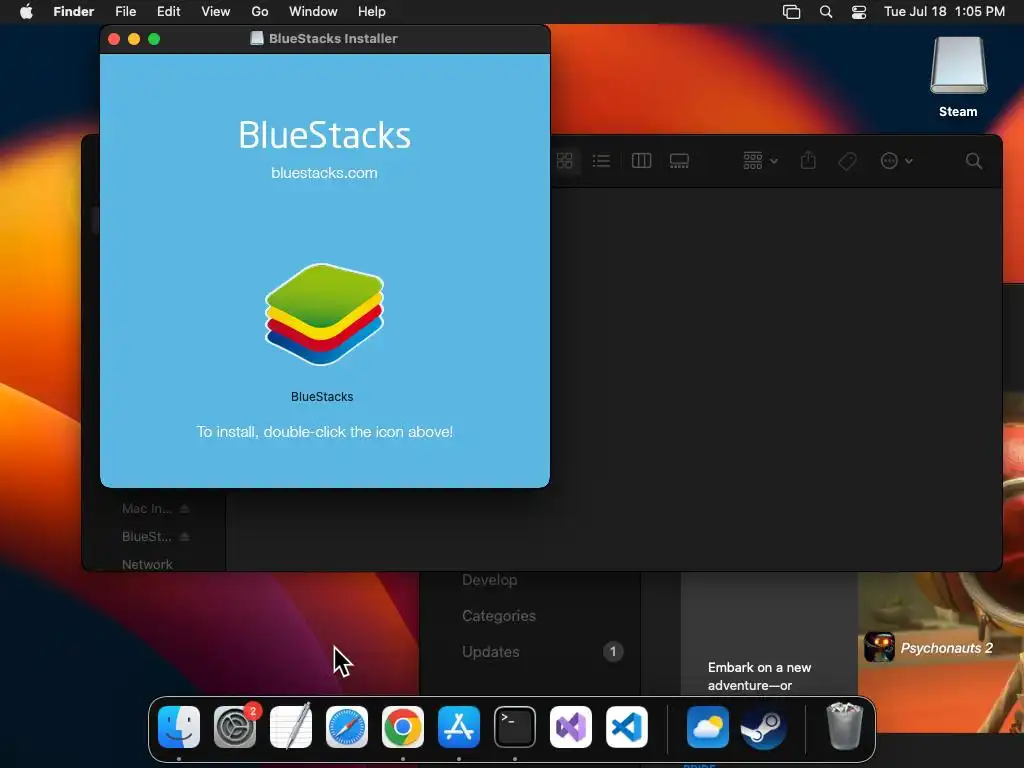The image size is (1024, 768).
Task: Eject the BlueSt... volume in sidebar
Action: (185, 536)
